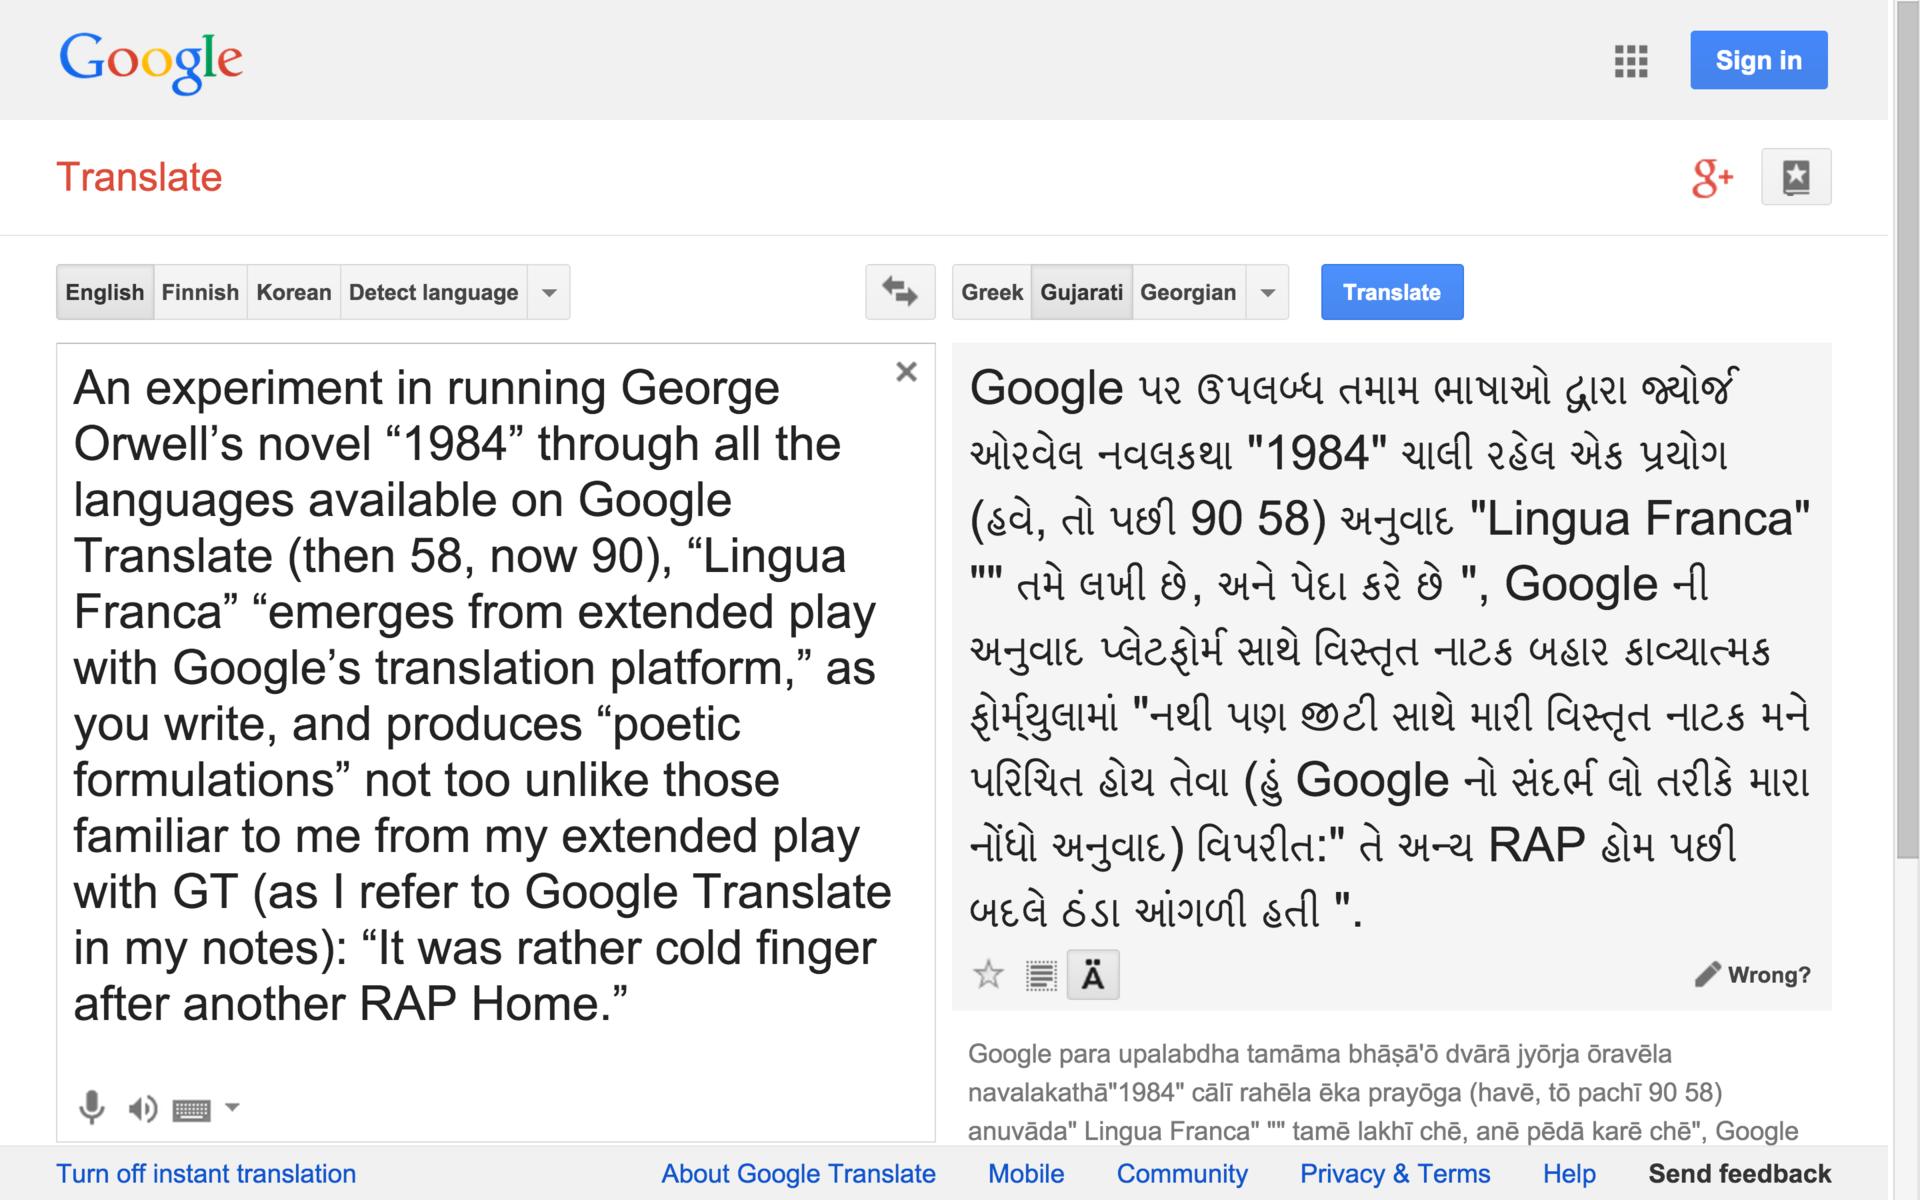This screenshot has width=1920, height=1200.
Task: Open the Google apps grid
Action: (1630, 61)
